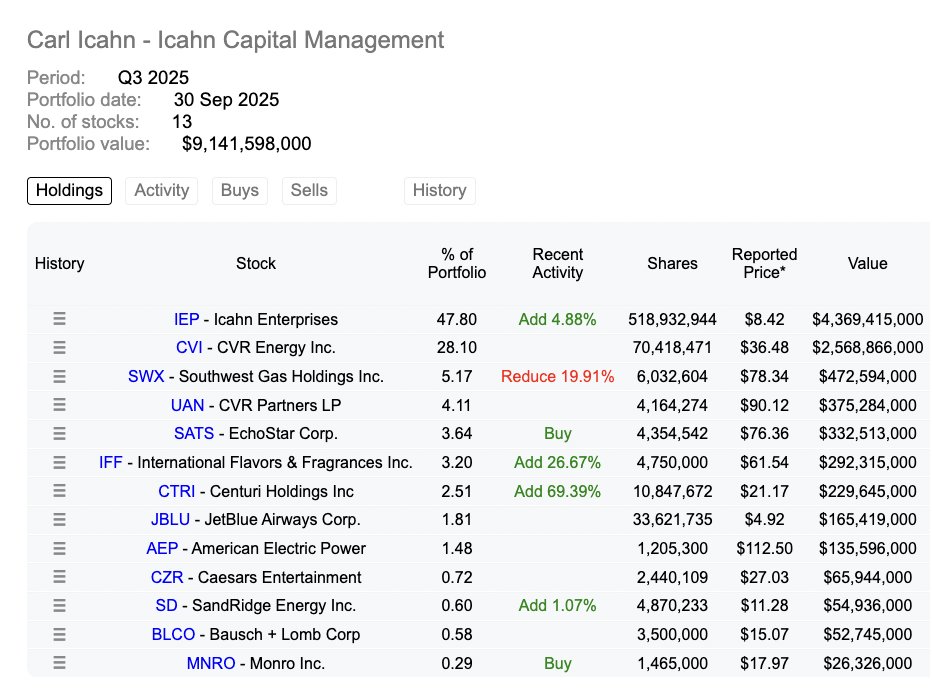Open the SWX ticker link
932x698 pixels.
click(x=146, y=376)
